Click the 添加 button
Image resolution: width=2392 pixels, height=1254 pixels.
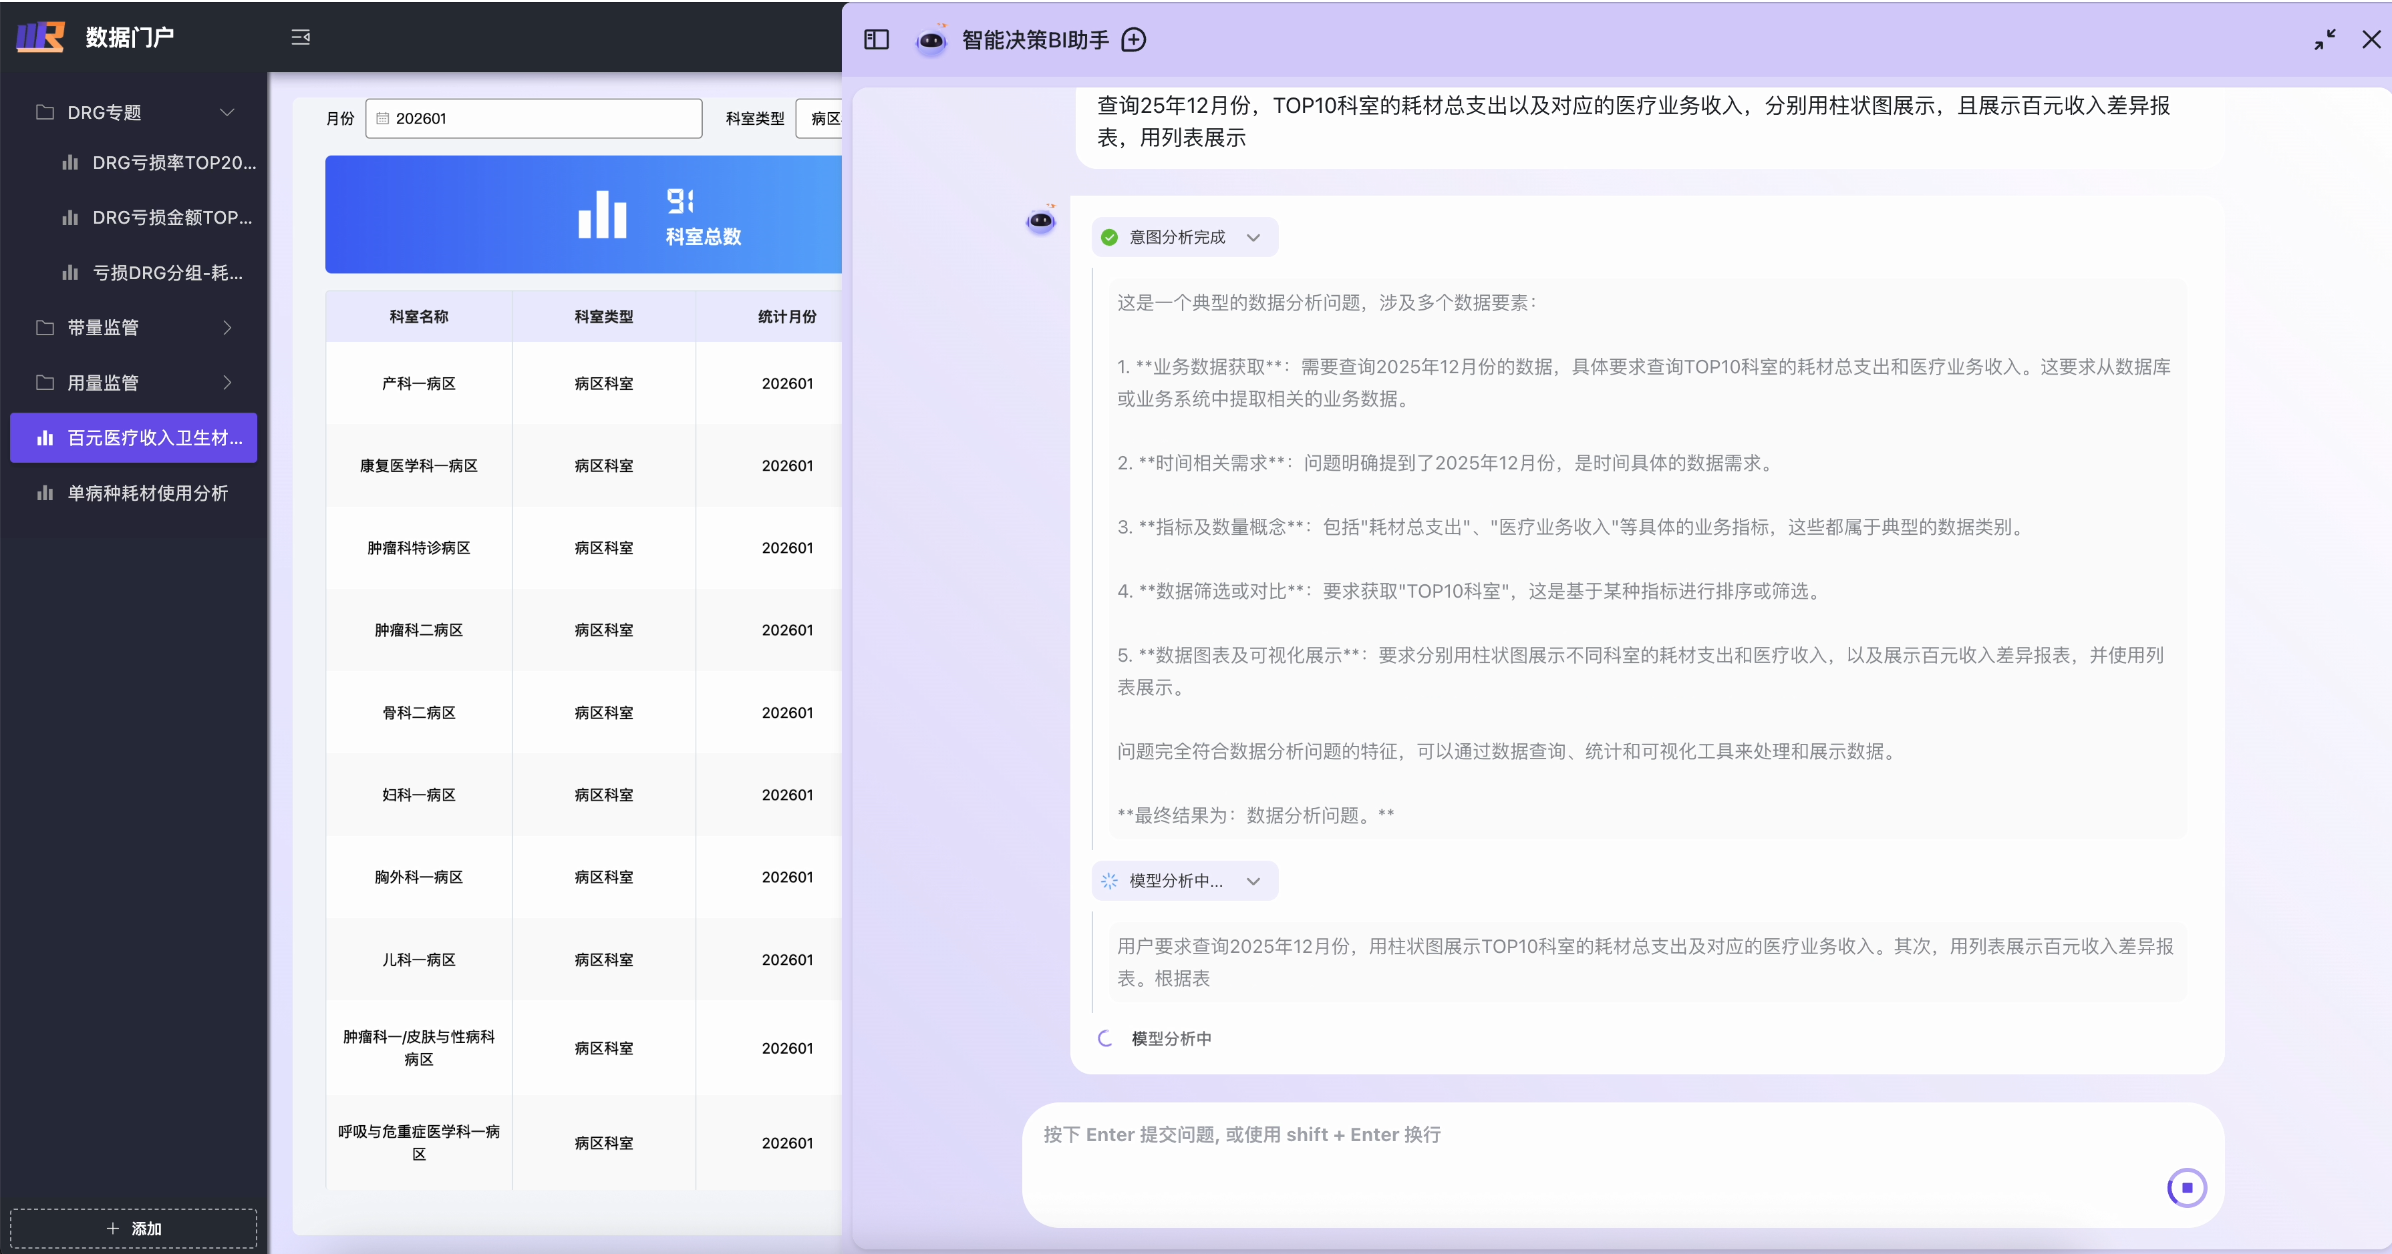134,1228
